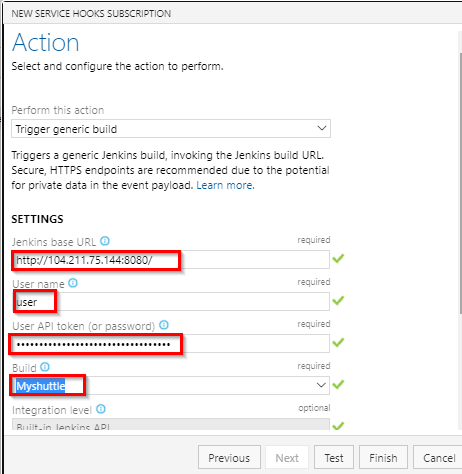Show info tooltip for User name
Viewport: 462px width, 474px height.
click(x=73, y=283)
